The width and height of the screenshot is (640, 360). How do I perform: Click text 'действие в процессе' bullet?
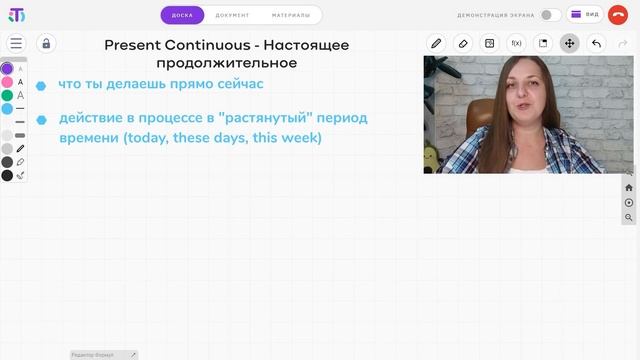point(213,127)
